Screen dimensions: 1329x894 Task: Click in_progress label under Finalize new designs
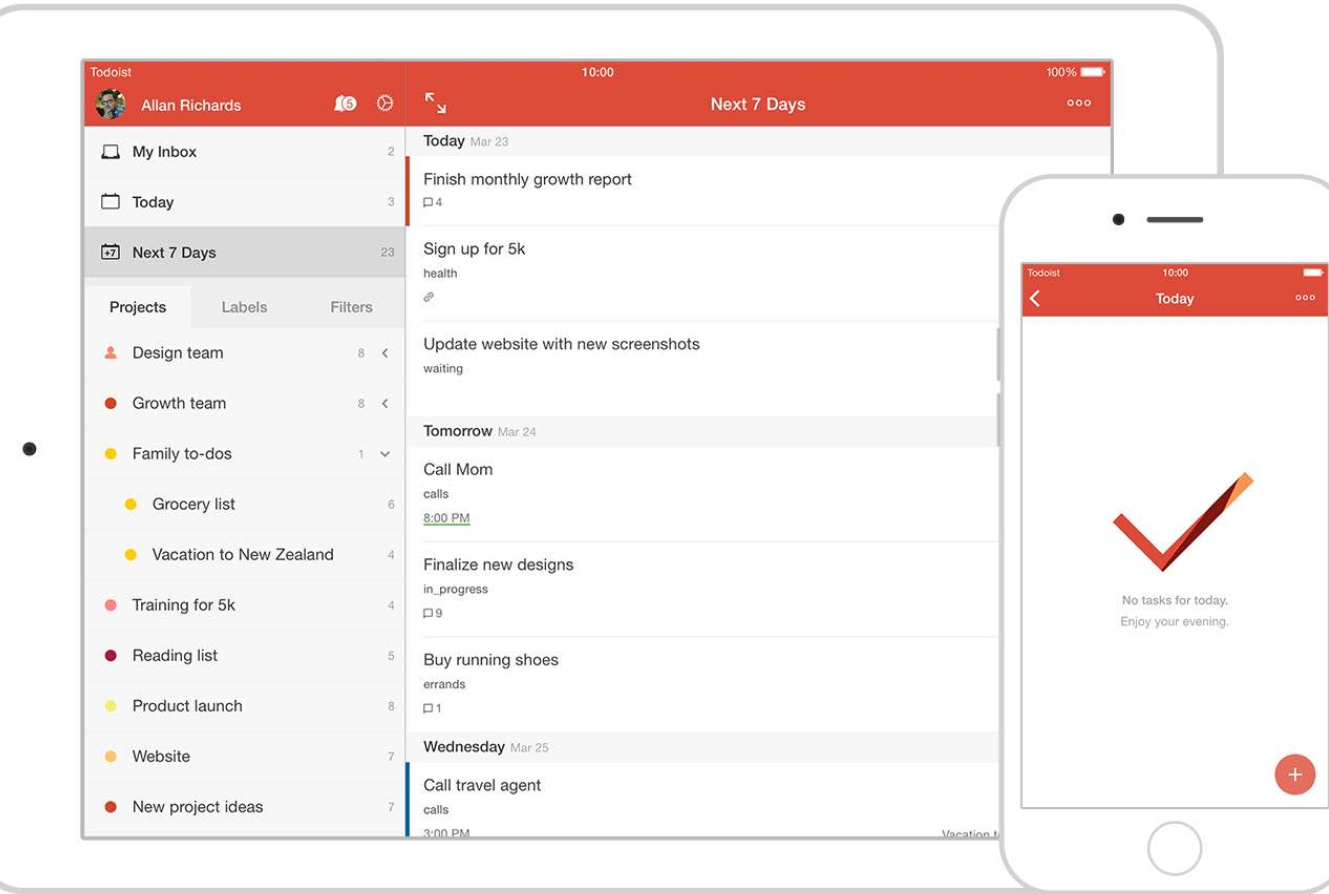coord(455,590)
